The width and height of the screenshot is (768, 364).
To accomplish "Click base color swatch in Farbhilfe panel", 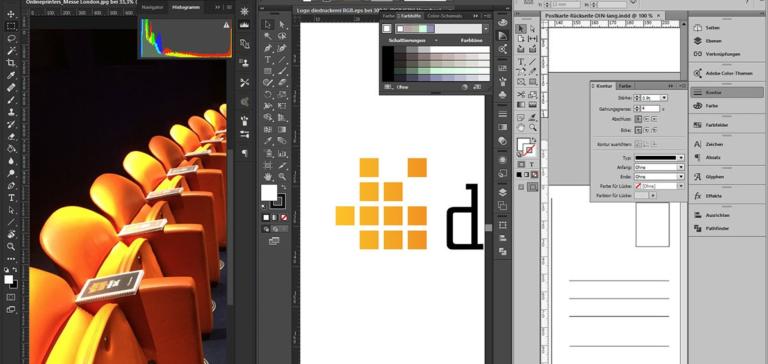I will 387,29.
